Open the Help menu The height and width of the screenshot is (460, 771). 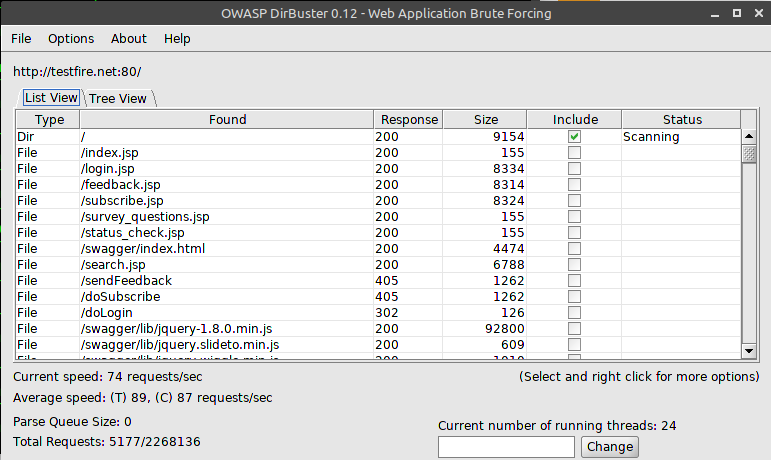click(x=177, y=38)
